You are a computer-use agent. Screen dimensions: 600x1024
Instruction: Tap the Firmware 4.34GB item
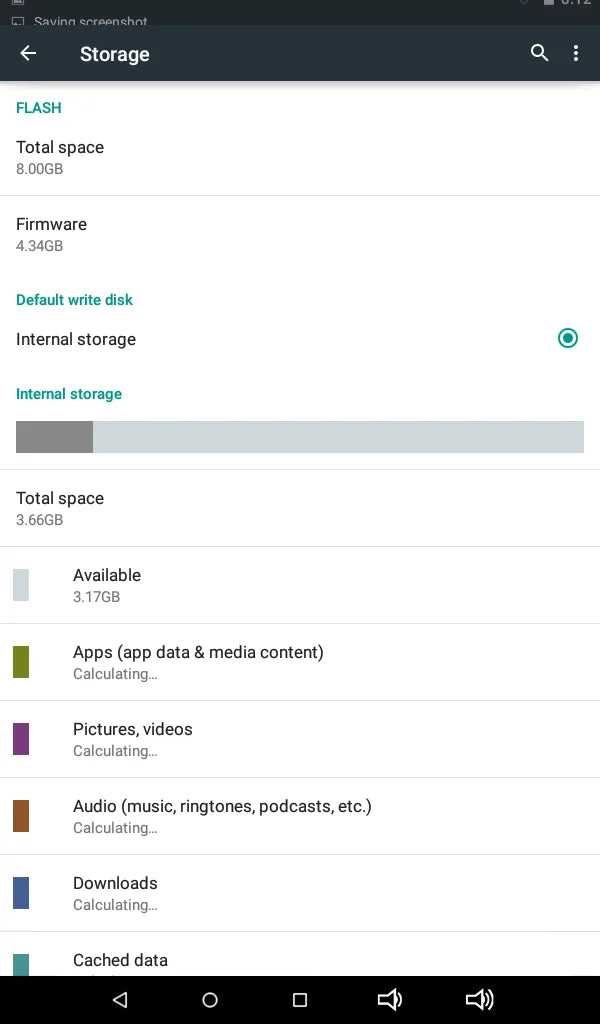click(300, 234)
